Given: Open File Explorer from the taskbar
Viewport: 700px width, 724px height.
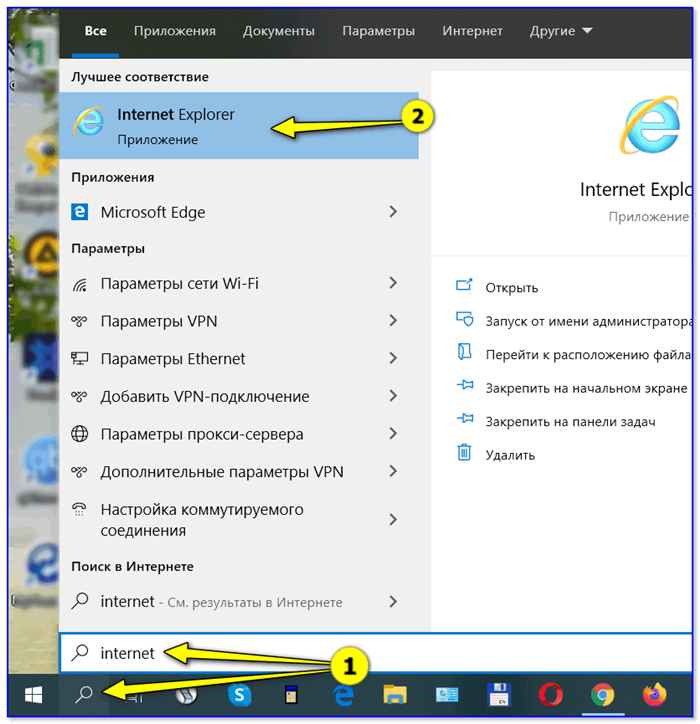Looking at the screenshot, I should tap(395, 694).
